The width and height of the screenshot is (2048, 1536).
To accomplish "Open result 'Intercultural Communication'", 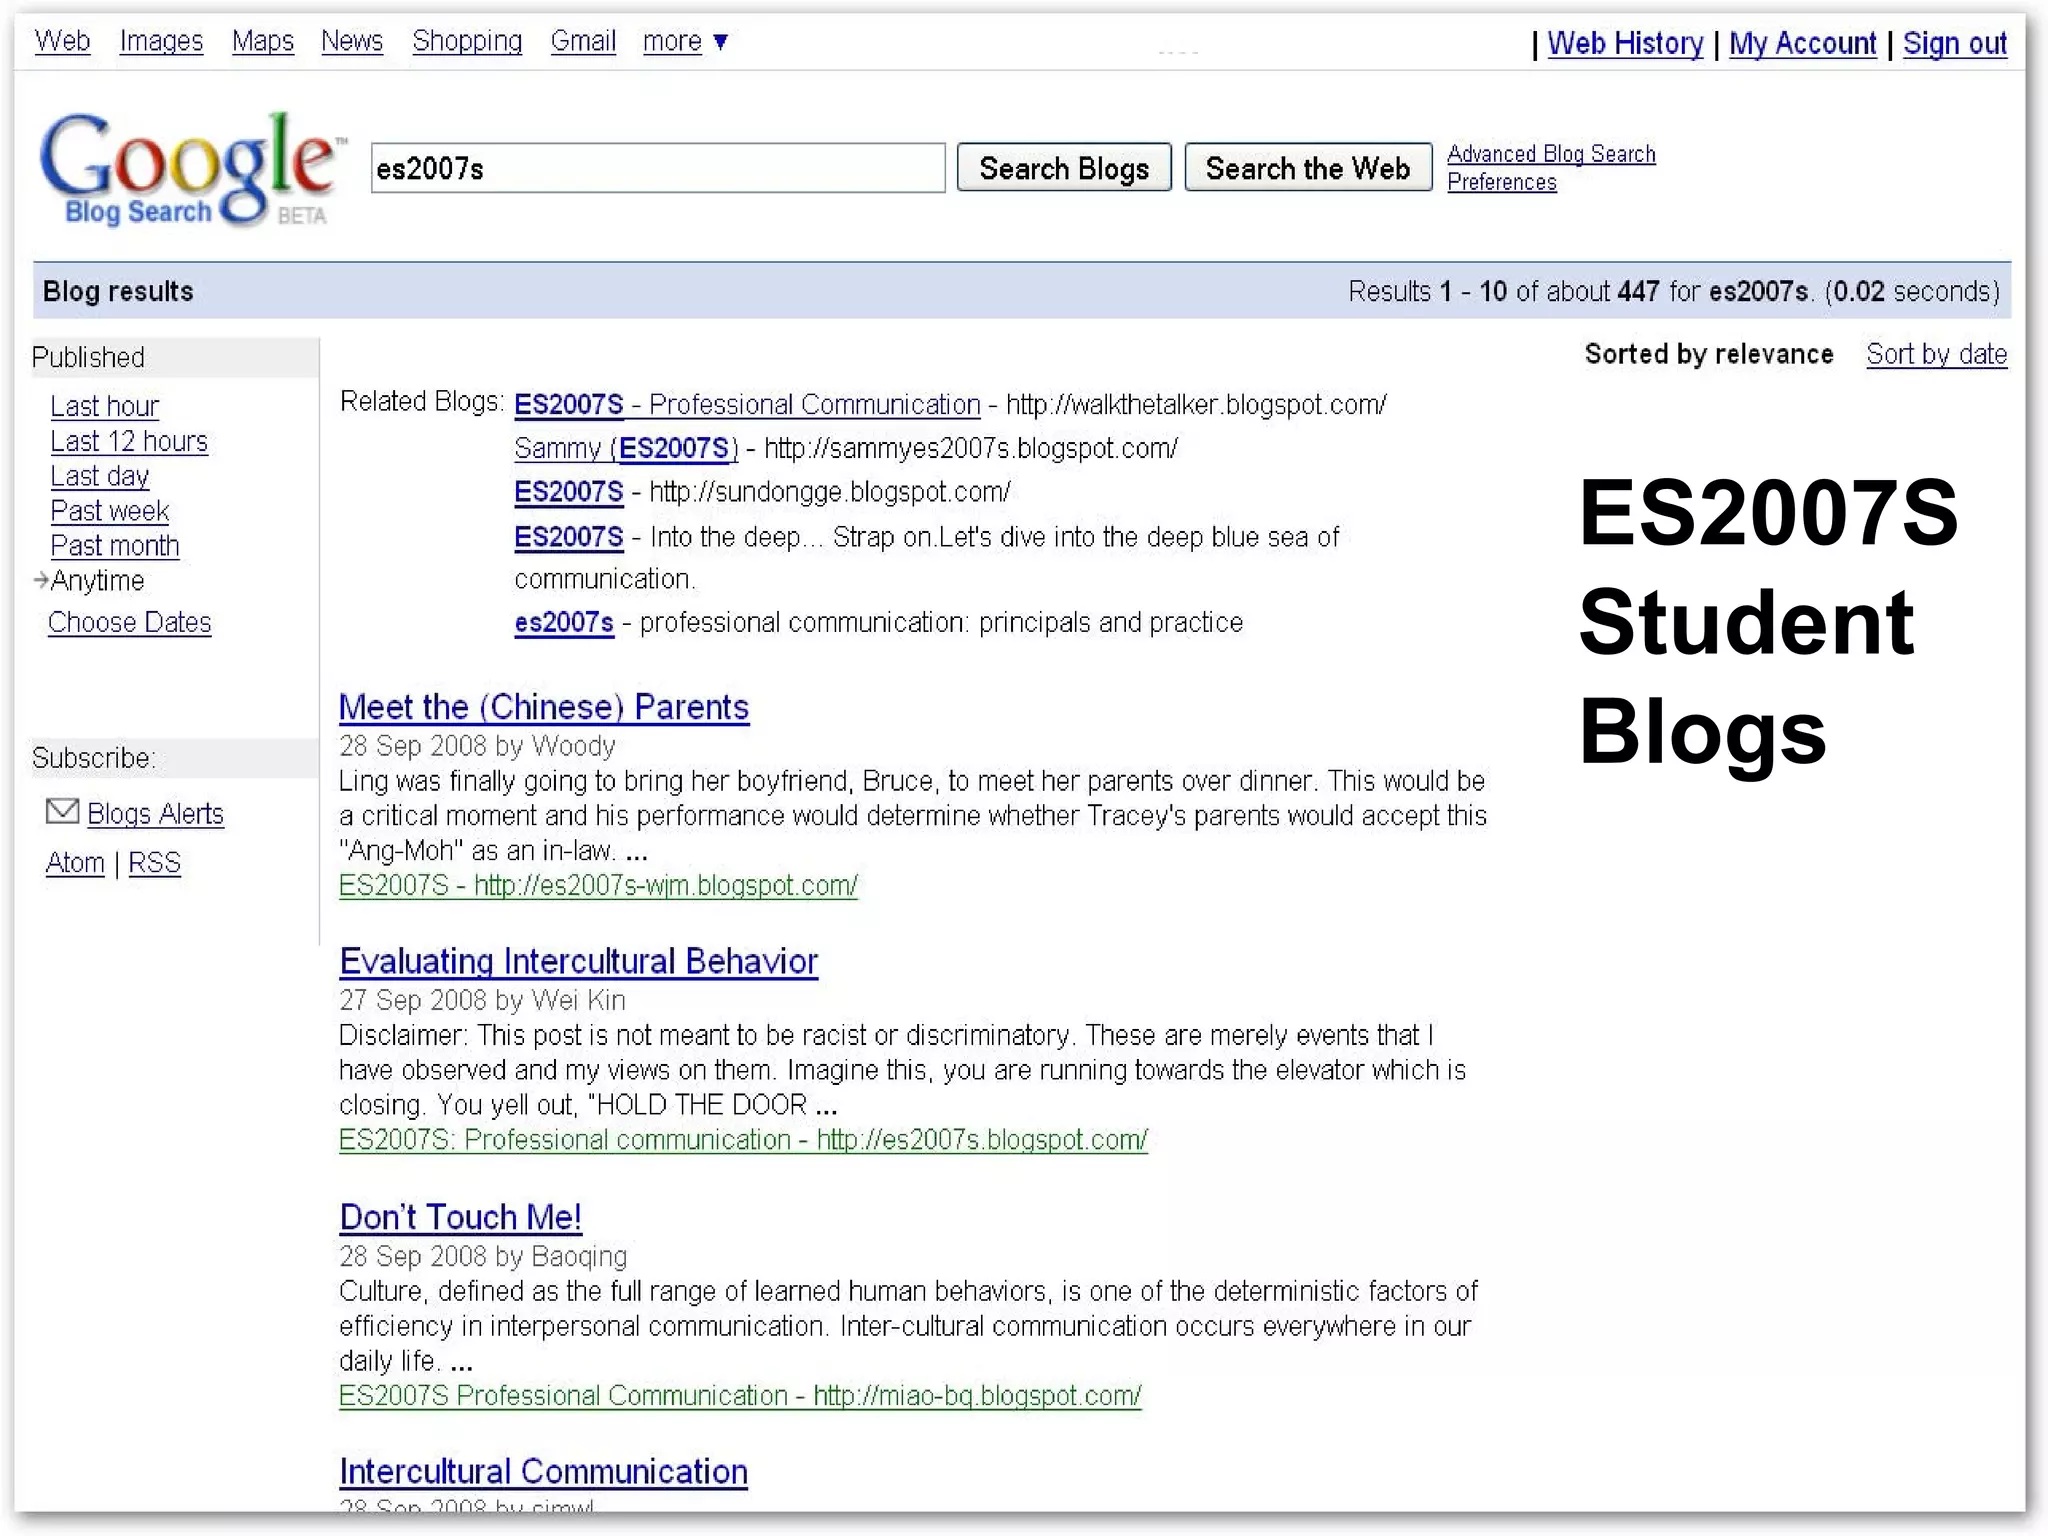I will click(543, 1472).
